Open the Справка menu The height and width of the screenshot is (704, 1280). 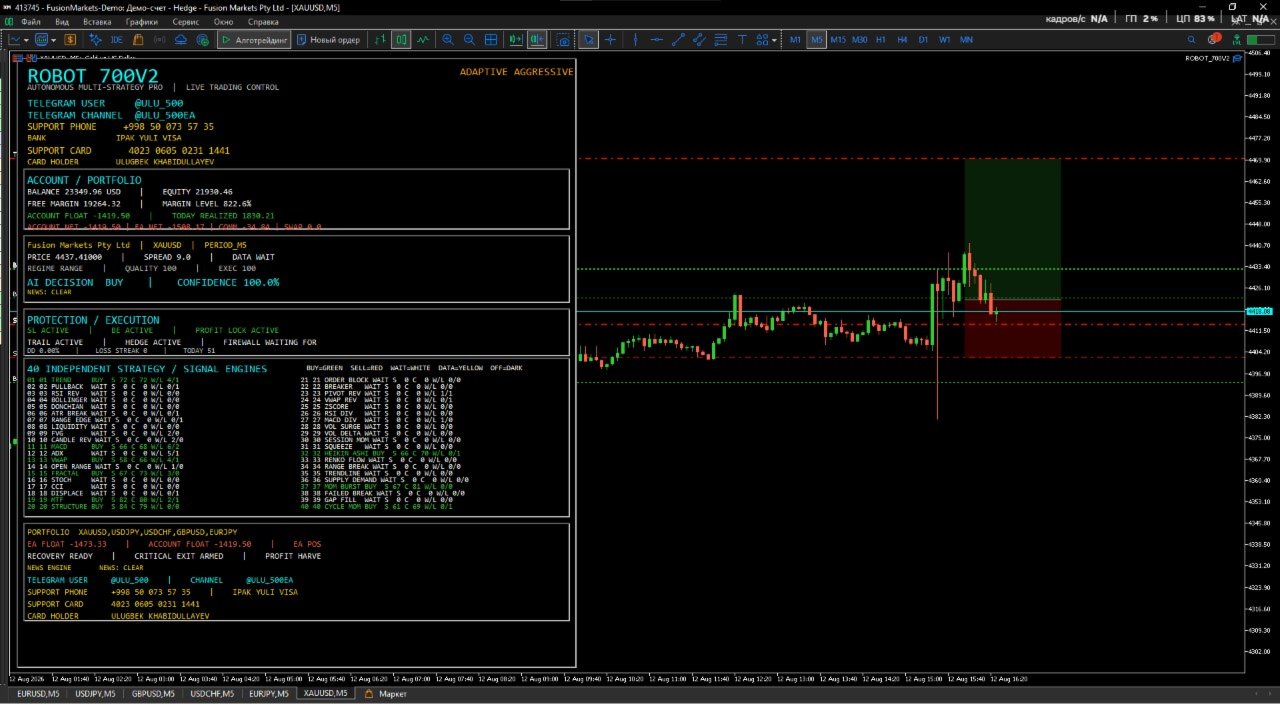point(263,21)
